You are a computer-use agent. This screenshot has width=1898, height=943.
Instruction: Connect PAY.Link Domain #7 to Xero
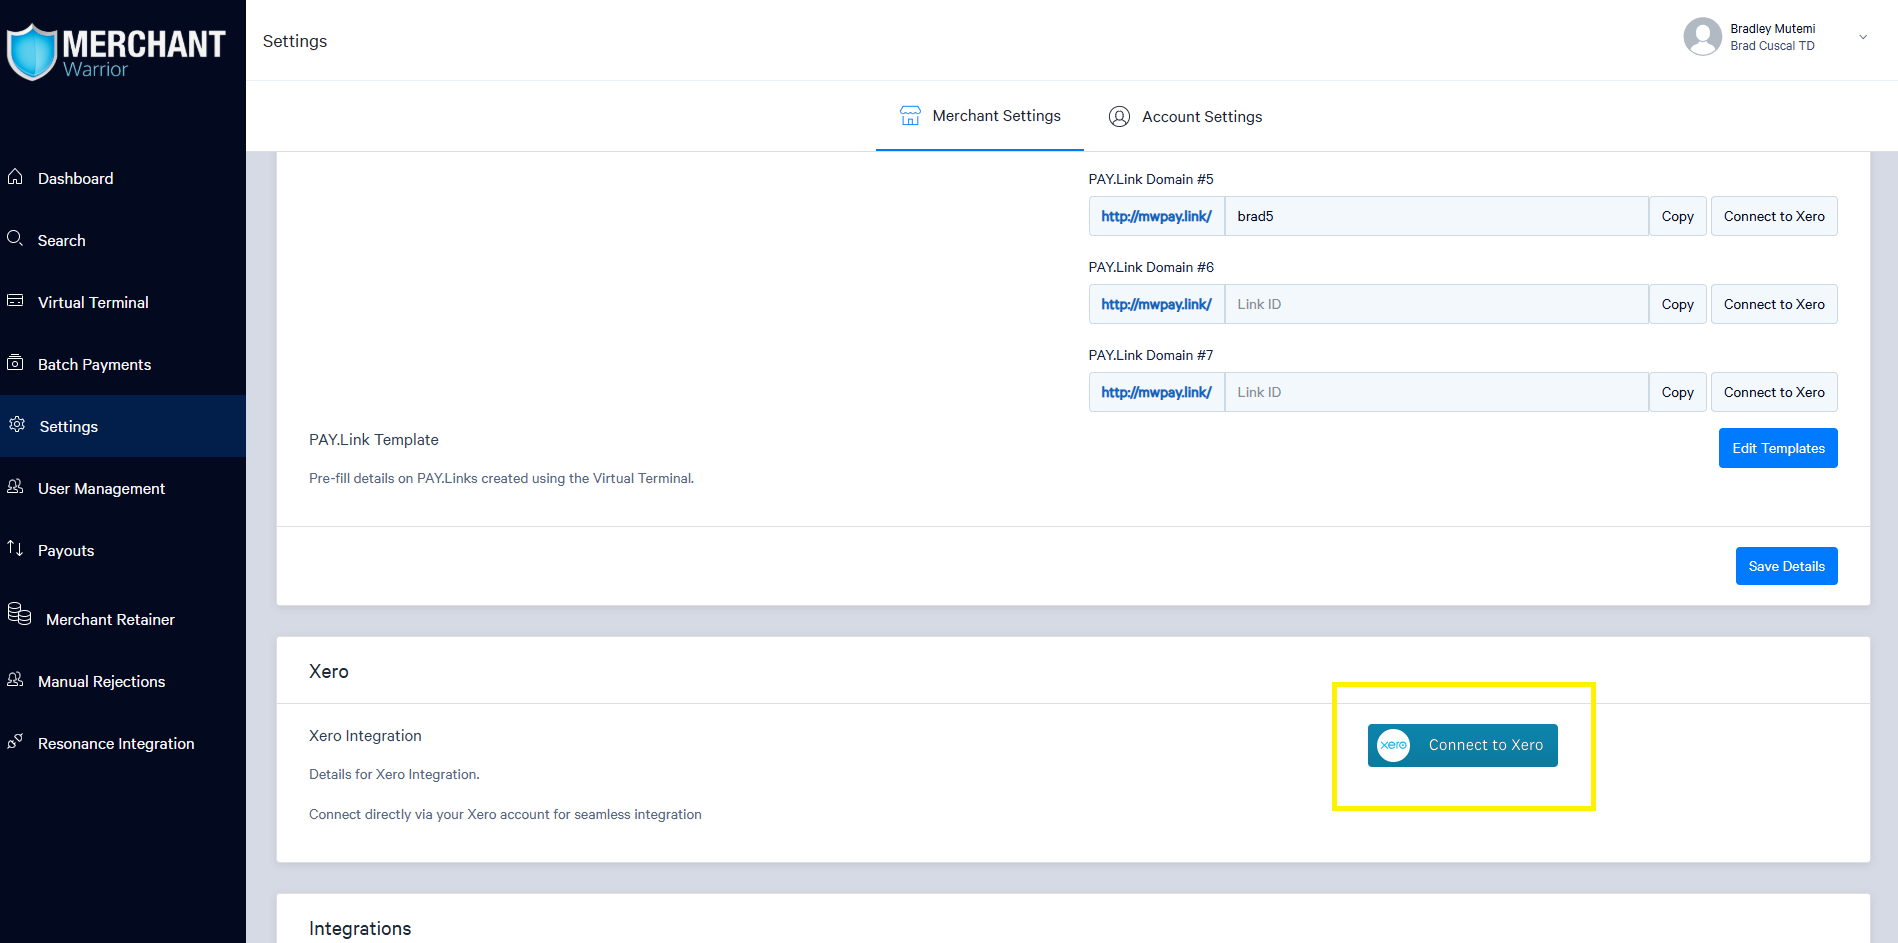click(x=1774, y=392)
